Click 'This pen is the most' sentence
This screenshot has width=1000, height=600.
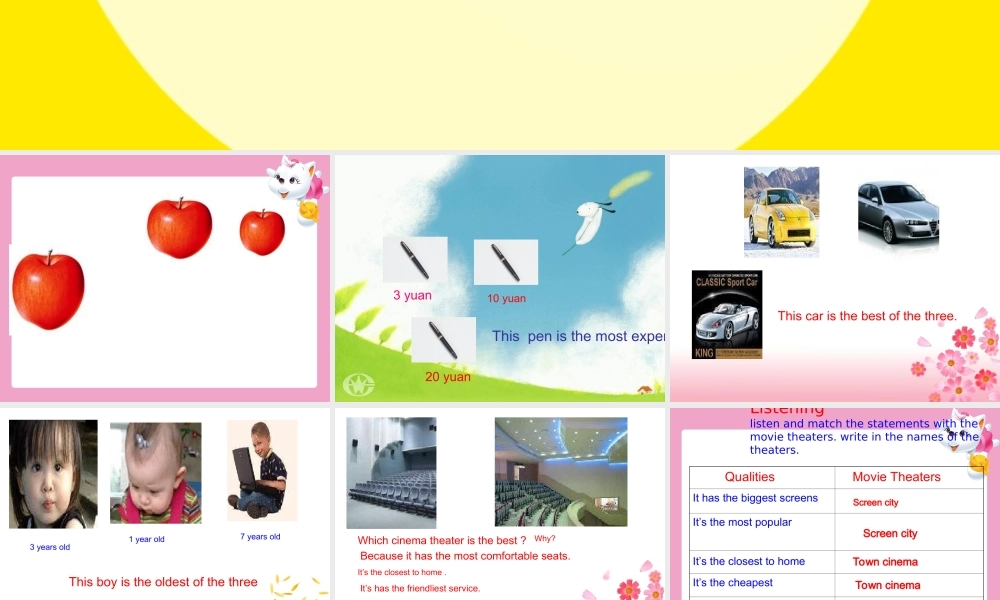(x=578, y=336)
